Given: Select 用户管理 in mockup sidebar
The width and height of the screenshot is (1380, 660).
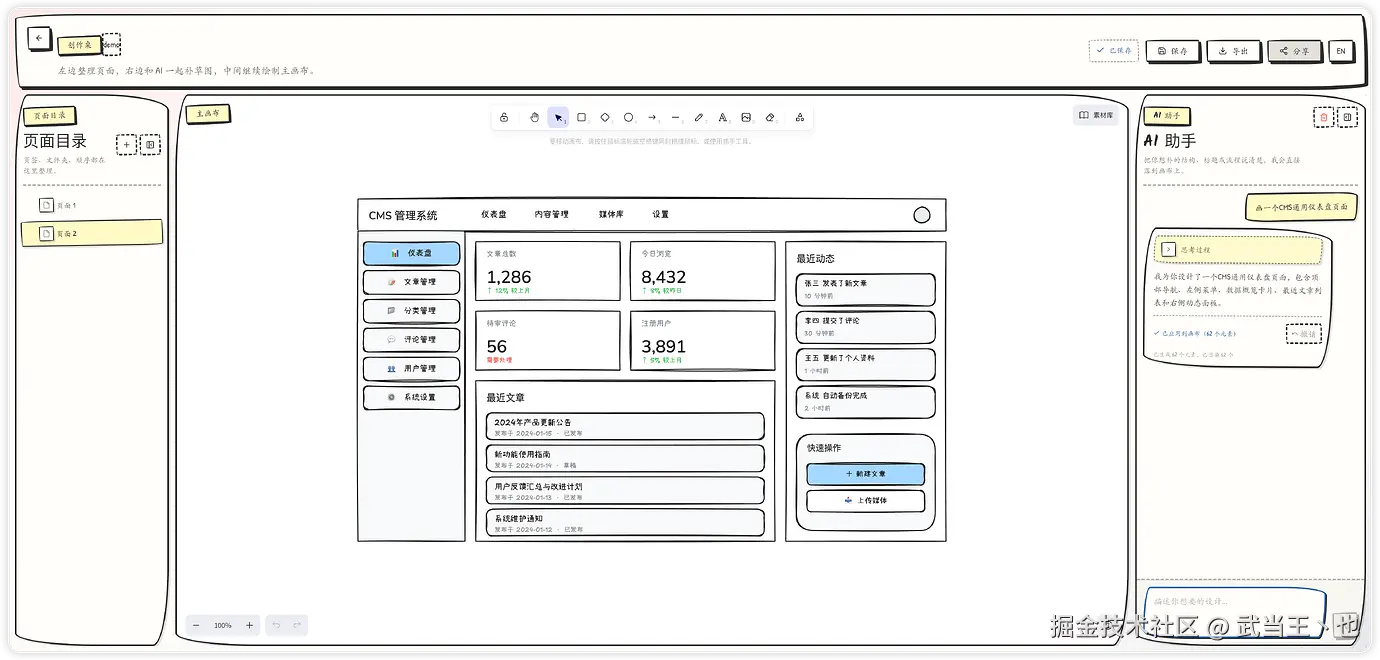Looking at the screenshot, I should (x=412, y=369).
